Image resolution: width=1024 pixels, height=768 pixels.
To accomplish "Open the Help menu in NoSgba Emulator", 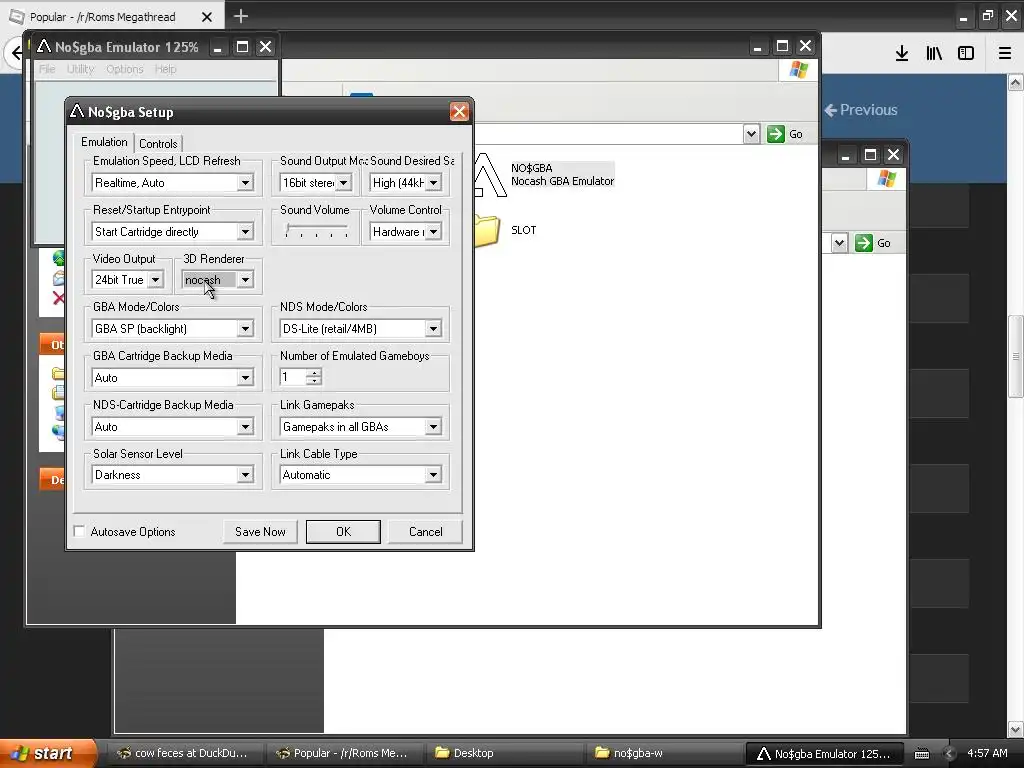I will click(165, 69).
